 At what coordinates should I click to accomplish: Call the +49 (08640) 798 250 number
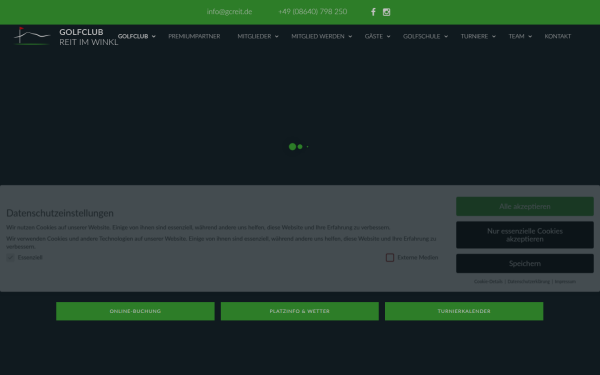[313, 12]
